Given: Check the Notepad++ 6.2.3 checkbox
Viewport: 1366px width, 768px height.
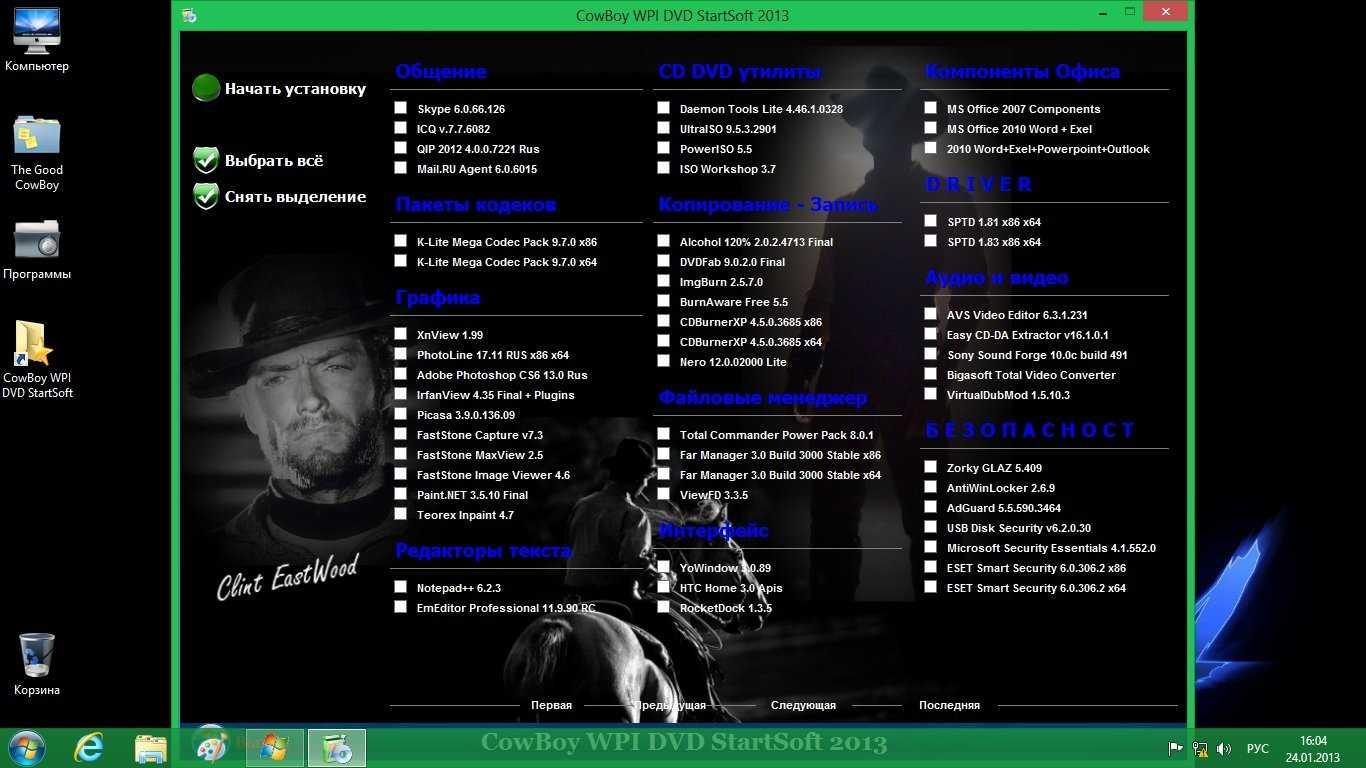Looking at the screenshot, I should (400, 587).
